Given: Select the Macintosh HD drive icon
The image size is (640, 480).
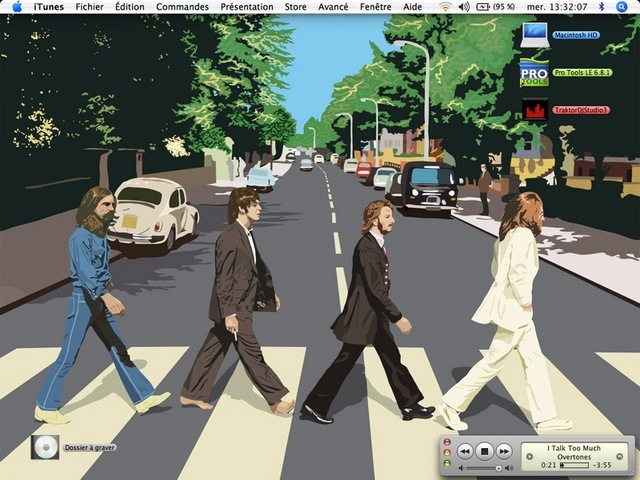Looking at the screenshot, I should [x=535, y=35].
